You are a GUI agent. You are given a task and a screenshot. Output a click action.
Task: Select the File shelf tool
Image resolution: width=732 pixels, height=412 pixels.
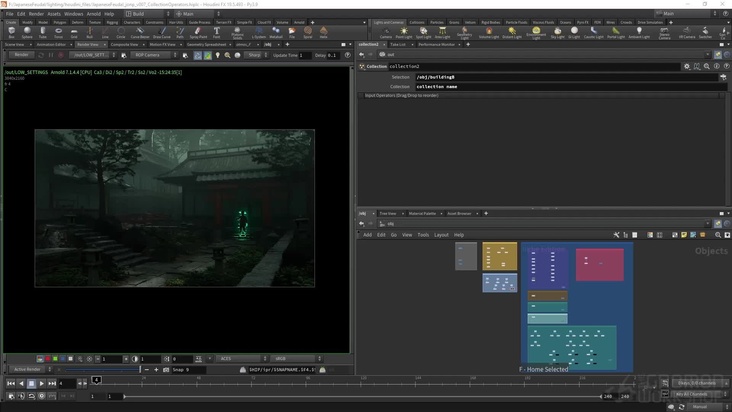(292, 32)
